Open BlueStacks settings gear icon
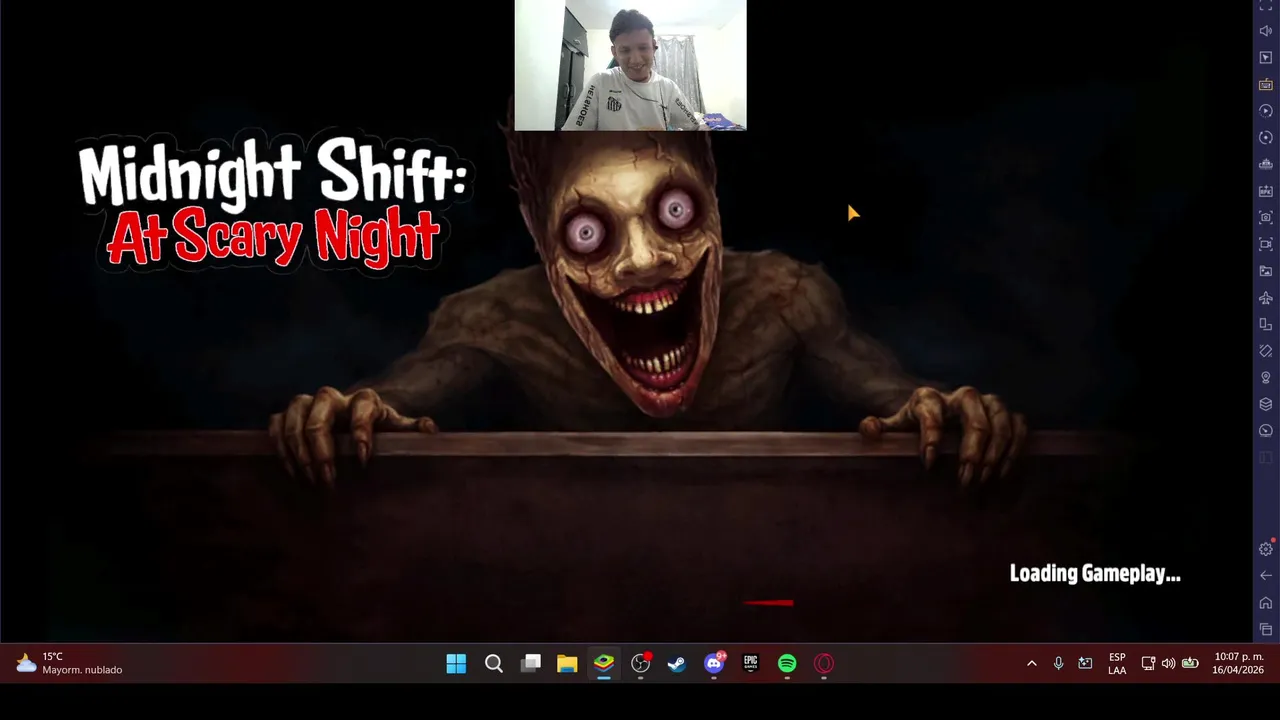Image resolution: width=1280 pixels, height=720 pixels. tap(1265, 549)
